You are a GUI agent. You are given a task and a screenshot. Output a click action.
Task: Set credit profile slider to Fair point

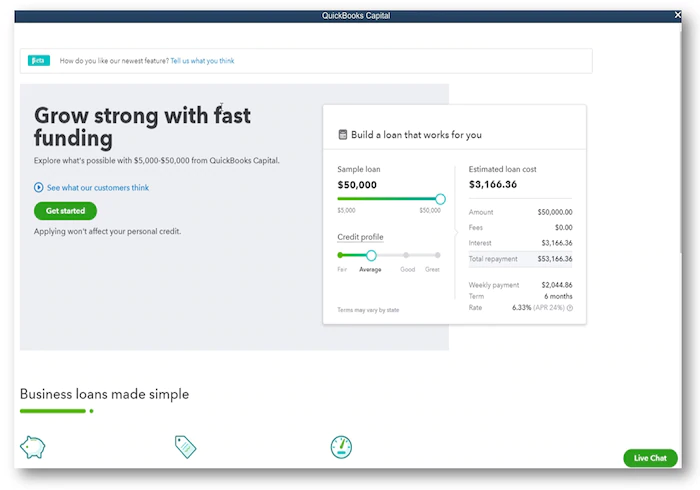click(x=340, y=255)
